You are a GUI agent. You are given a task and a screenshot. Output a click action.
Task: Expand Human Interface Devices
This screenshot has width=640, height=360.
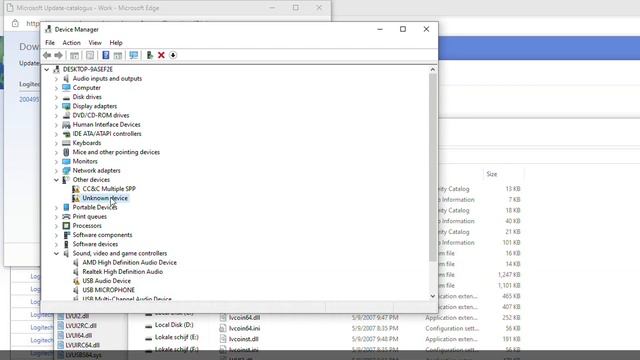(56, 124)
